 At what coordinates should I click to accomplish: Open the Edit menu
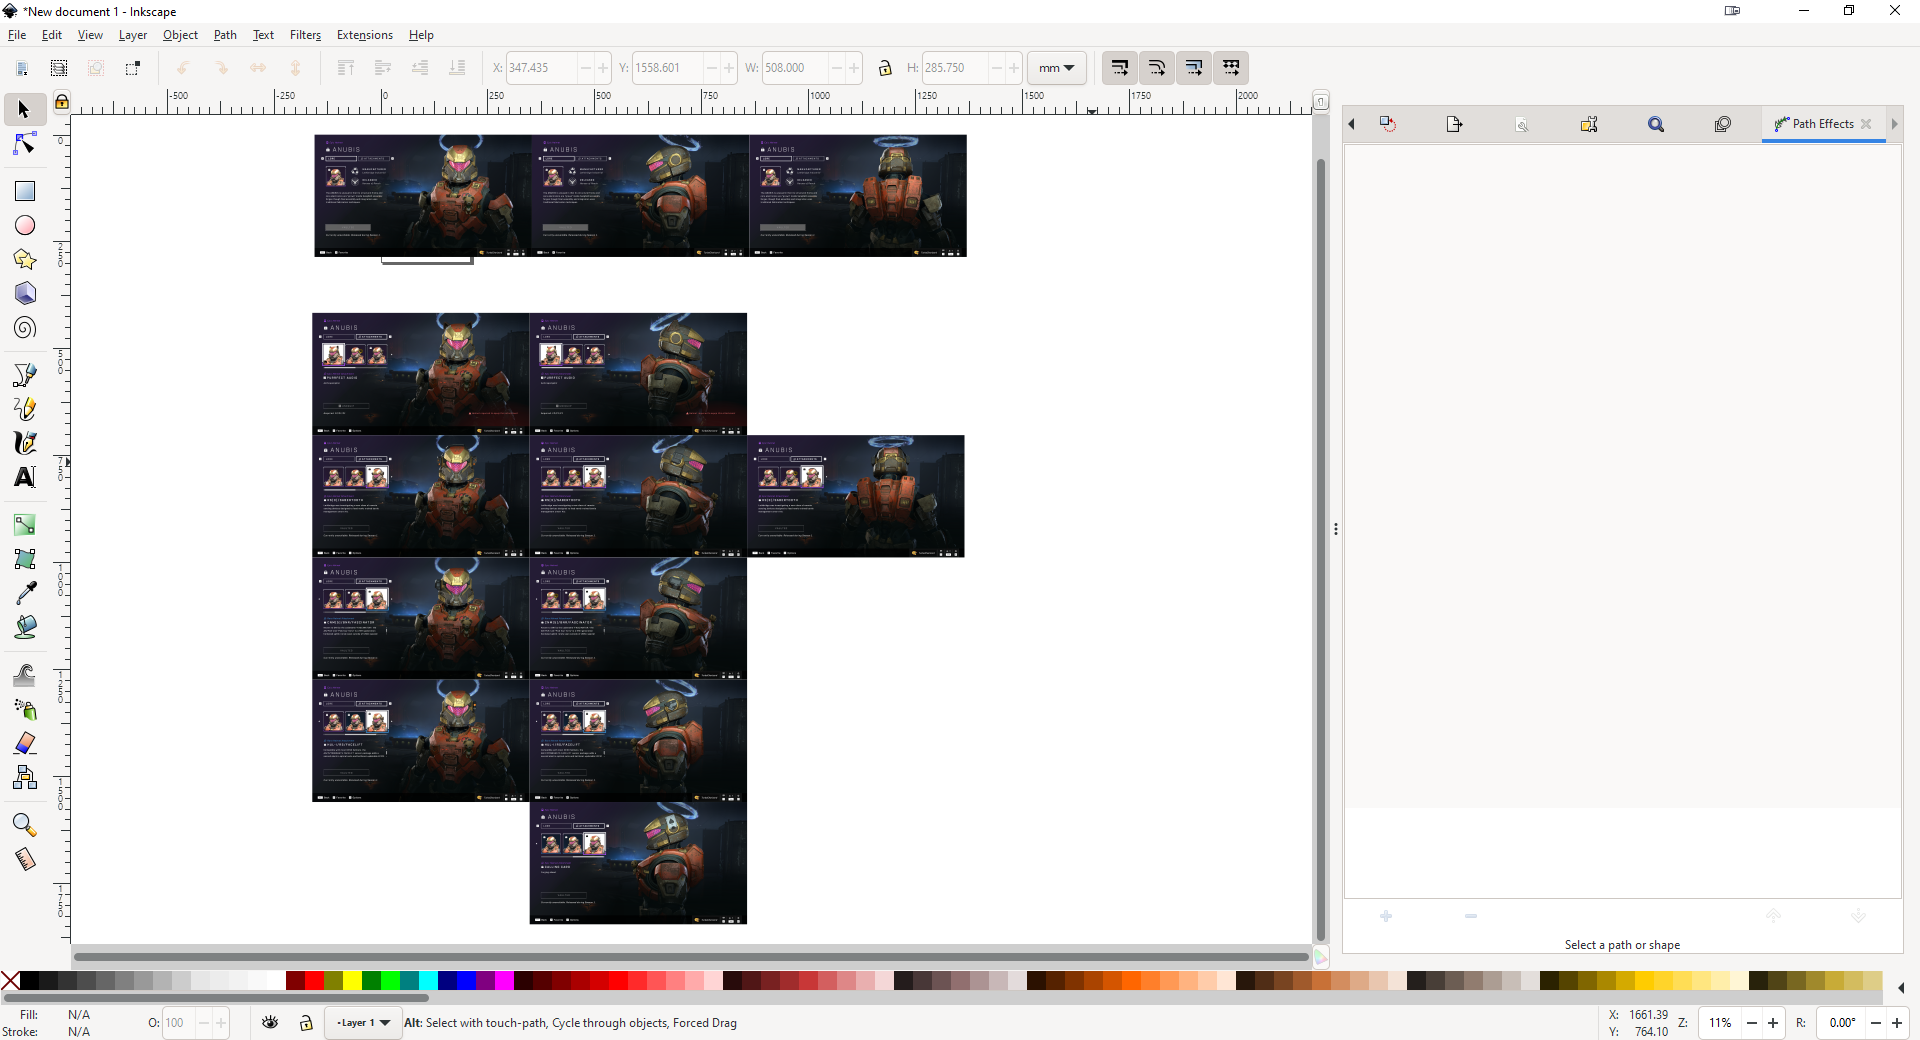[x=52, y=35]
